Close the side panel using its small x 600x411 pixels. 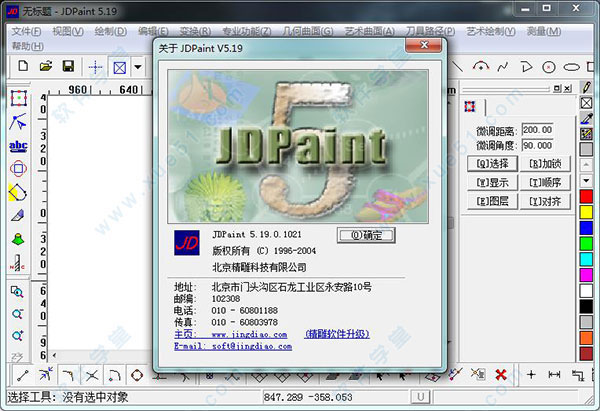(567, 88)
